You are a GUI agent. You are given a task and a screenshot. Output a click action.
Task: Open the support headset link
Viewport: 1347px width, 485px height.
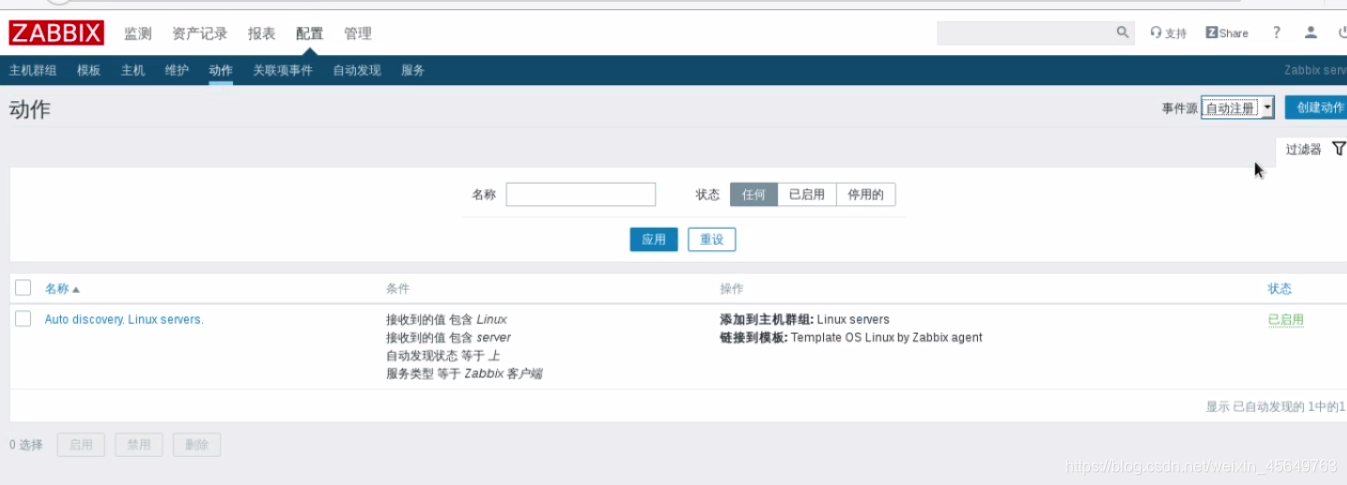click(x=1168, y=33)
